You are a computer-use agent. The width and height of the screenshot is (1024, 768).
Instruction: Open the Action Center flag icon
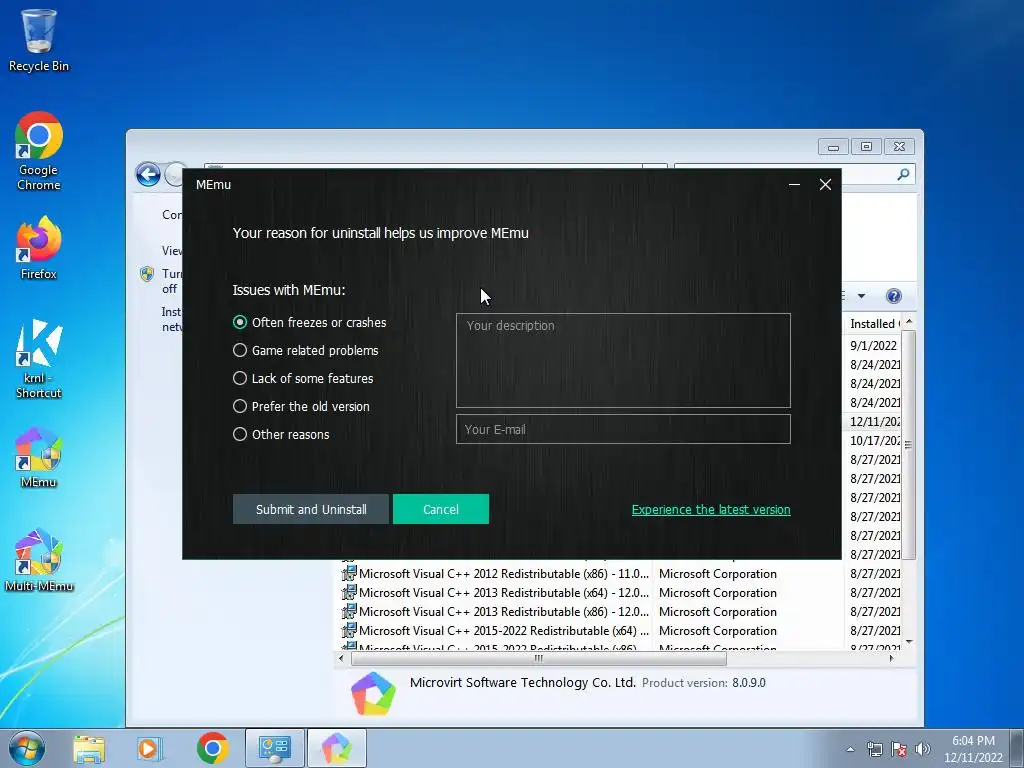pyautogui.click(x=899, y=749)
